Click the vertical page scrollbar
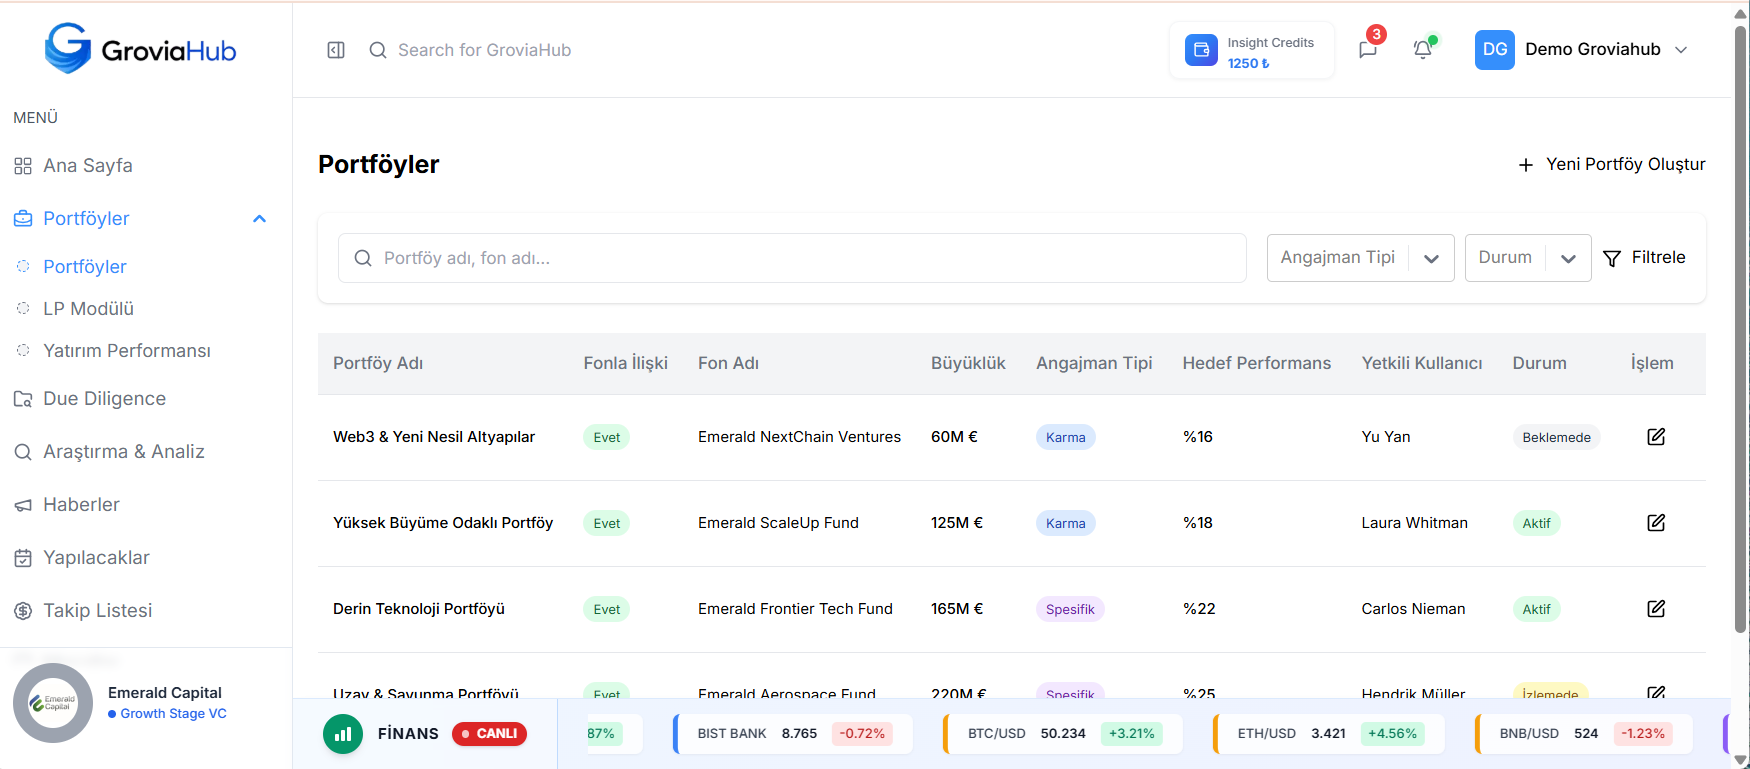Image resolution: width=1750 pixels, height=769 pixels. 1740,330
